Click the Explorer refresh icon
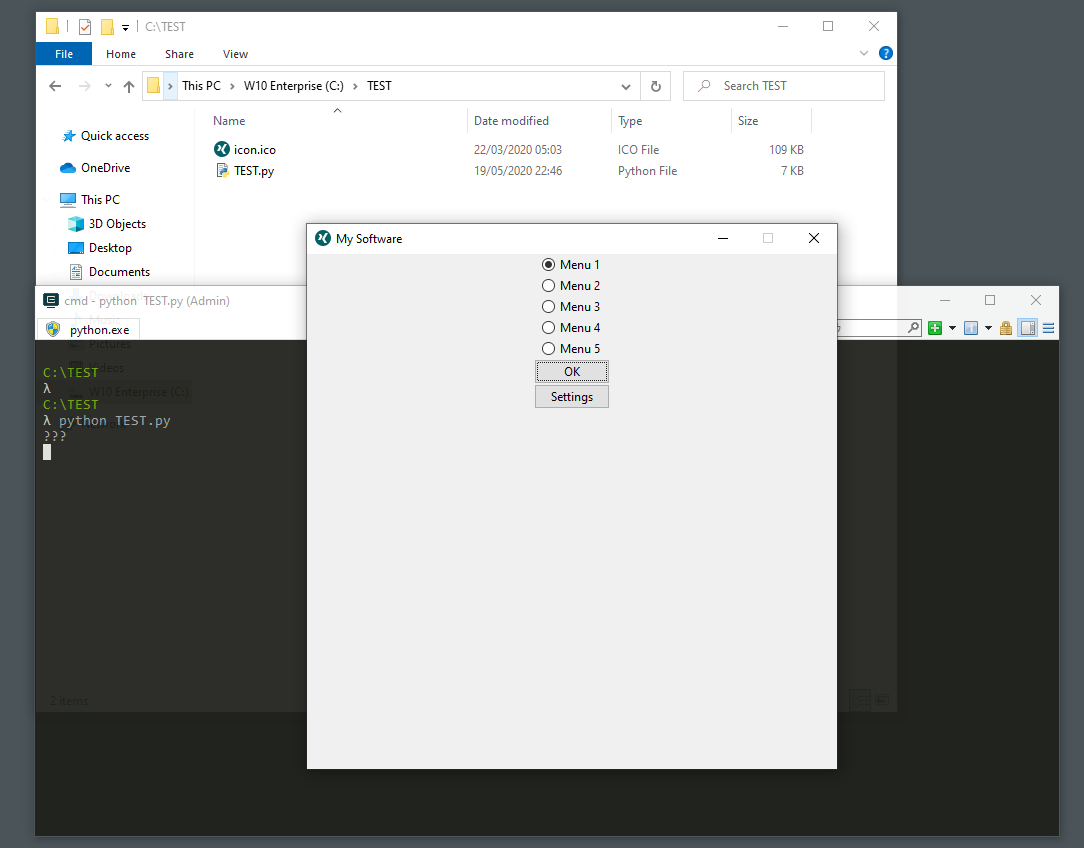The height and width of the screenshot is (848, 1084). click(655, 86)
